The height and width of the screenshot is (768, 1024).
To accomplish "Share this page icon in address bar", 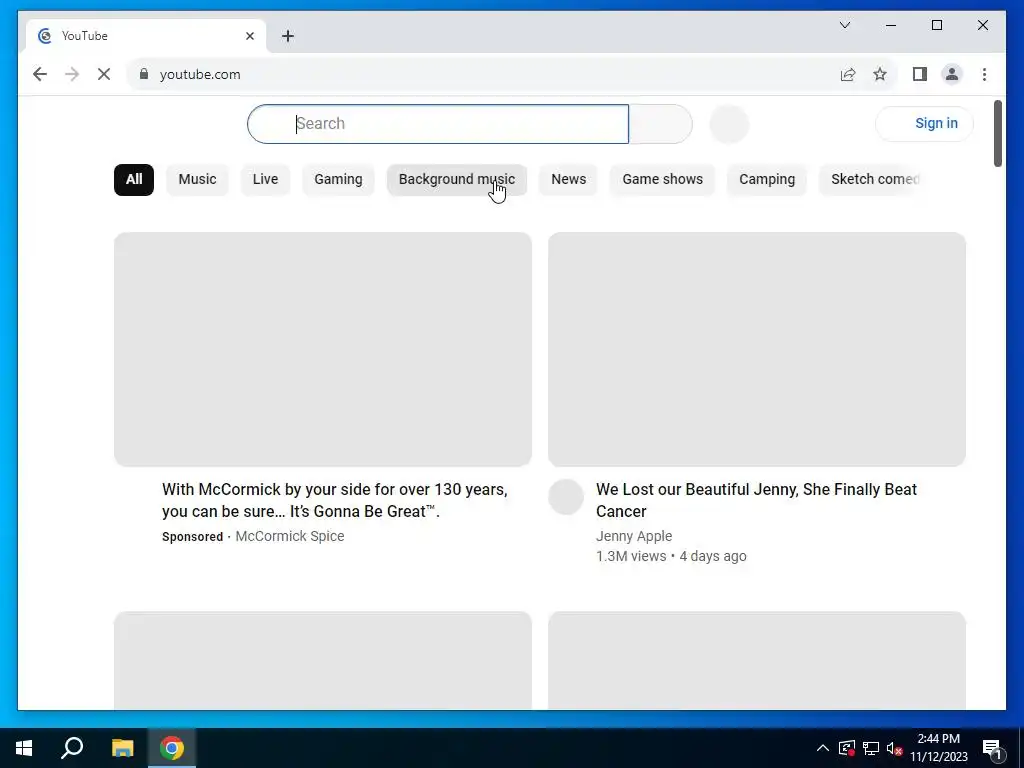I will click(x=848, y=74).
